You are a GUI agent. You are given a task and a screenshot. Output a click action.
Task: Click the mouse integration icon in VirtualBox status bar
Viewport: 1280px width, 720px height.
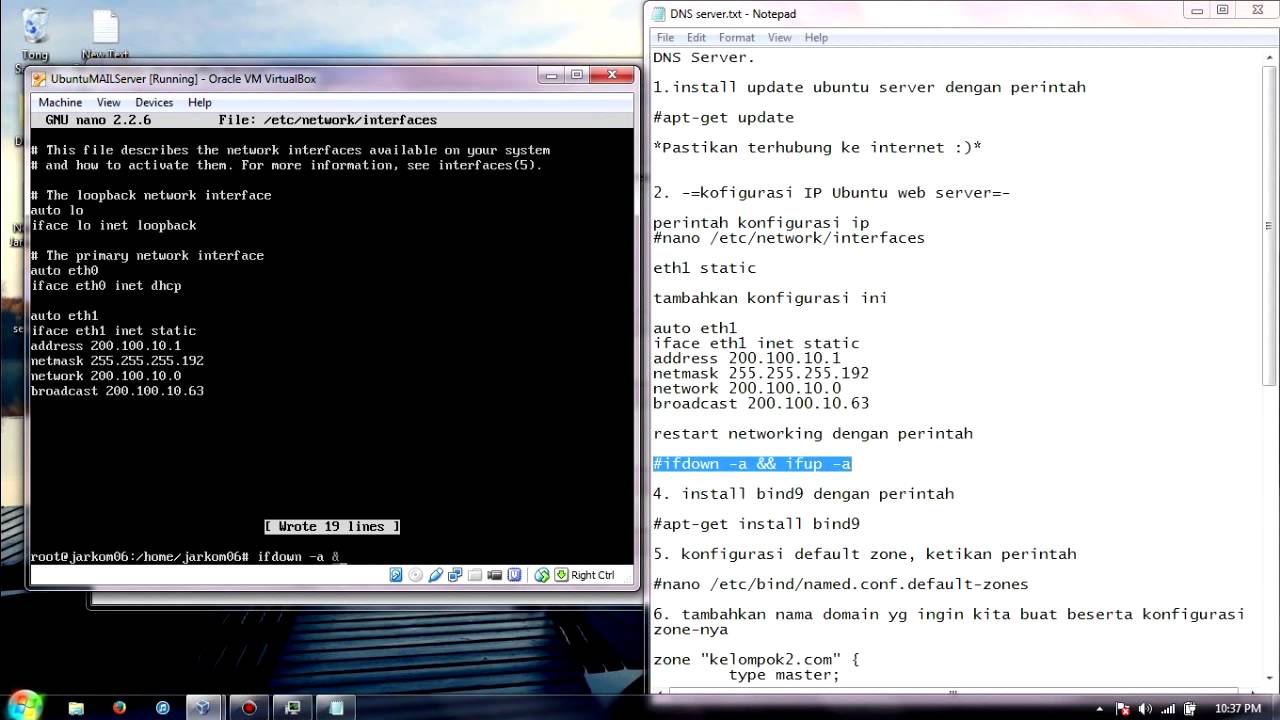(x=542, y=575)
